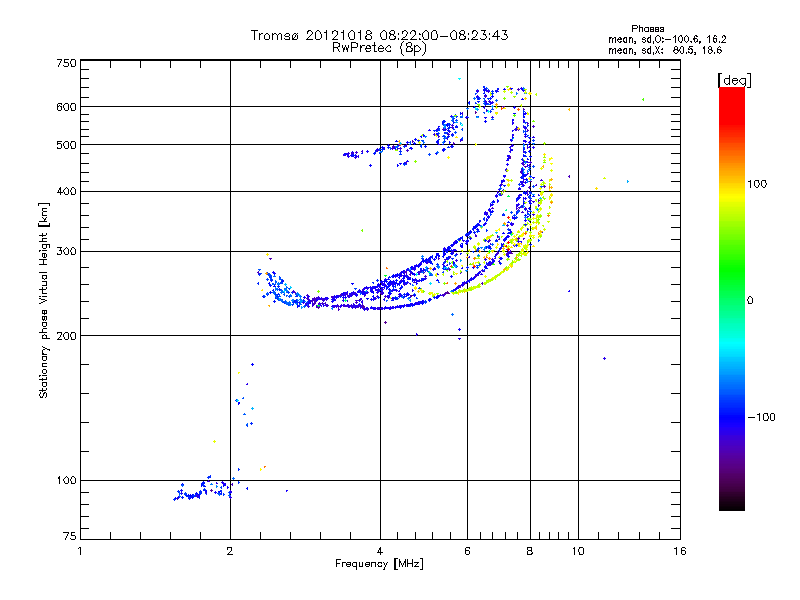Click the colorbar label '-100'
800x600 pixels.
coord(762,417)
